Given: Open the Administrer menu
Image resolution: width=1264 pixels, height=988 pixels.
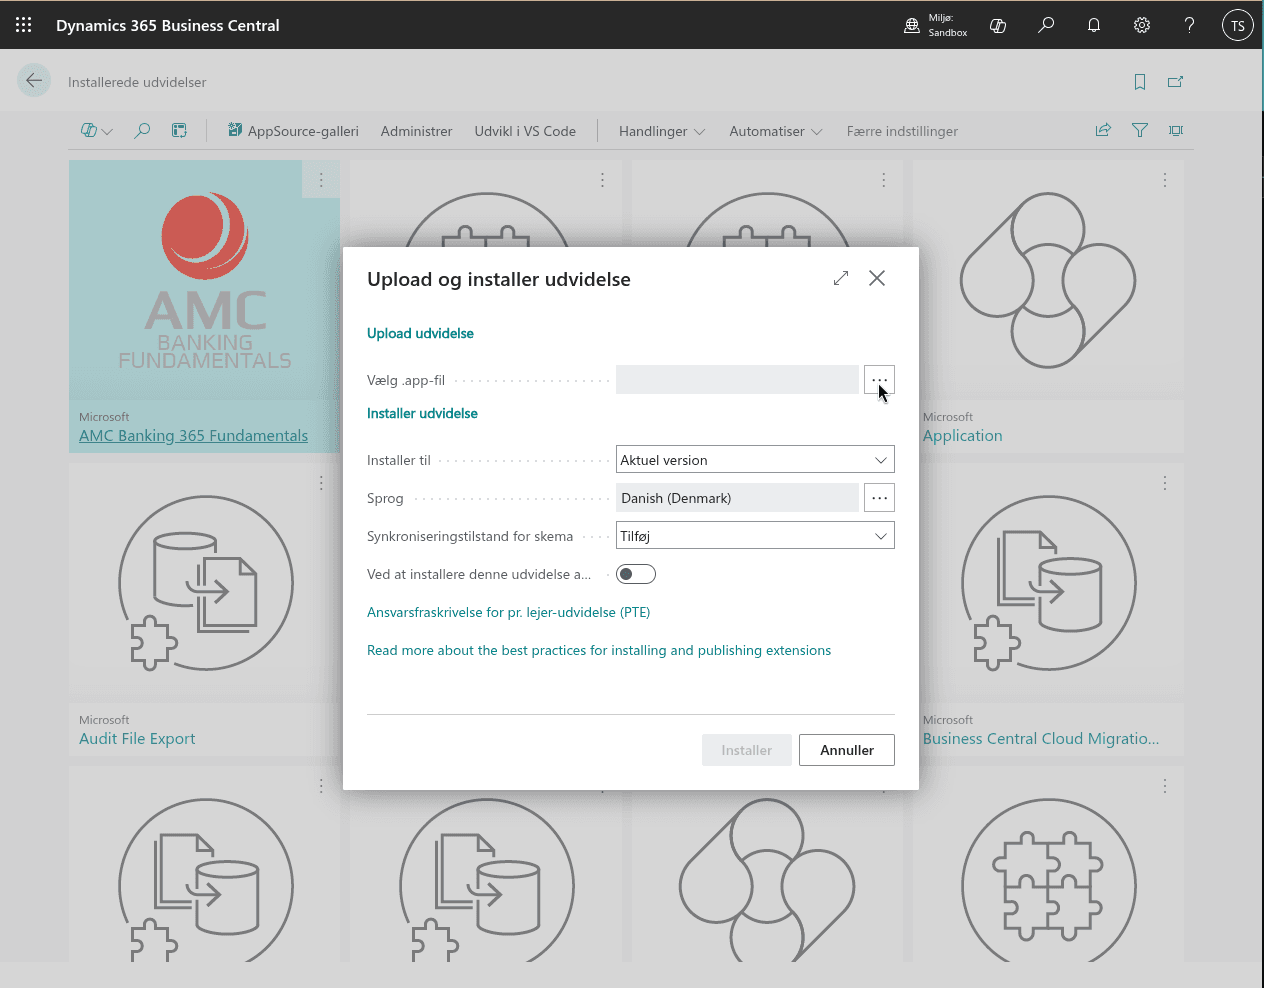Looking at the screenshot, I should click(416, 131).
